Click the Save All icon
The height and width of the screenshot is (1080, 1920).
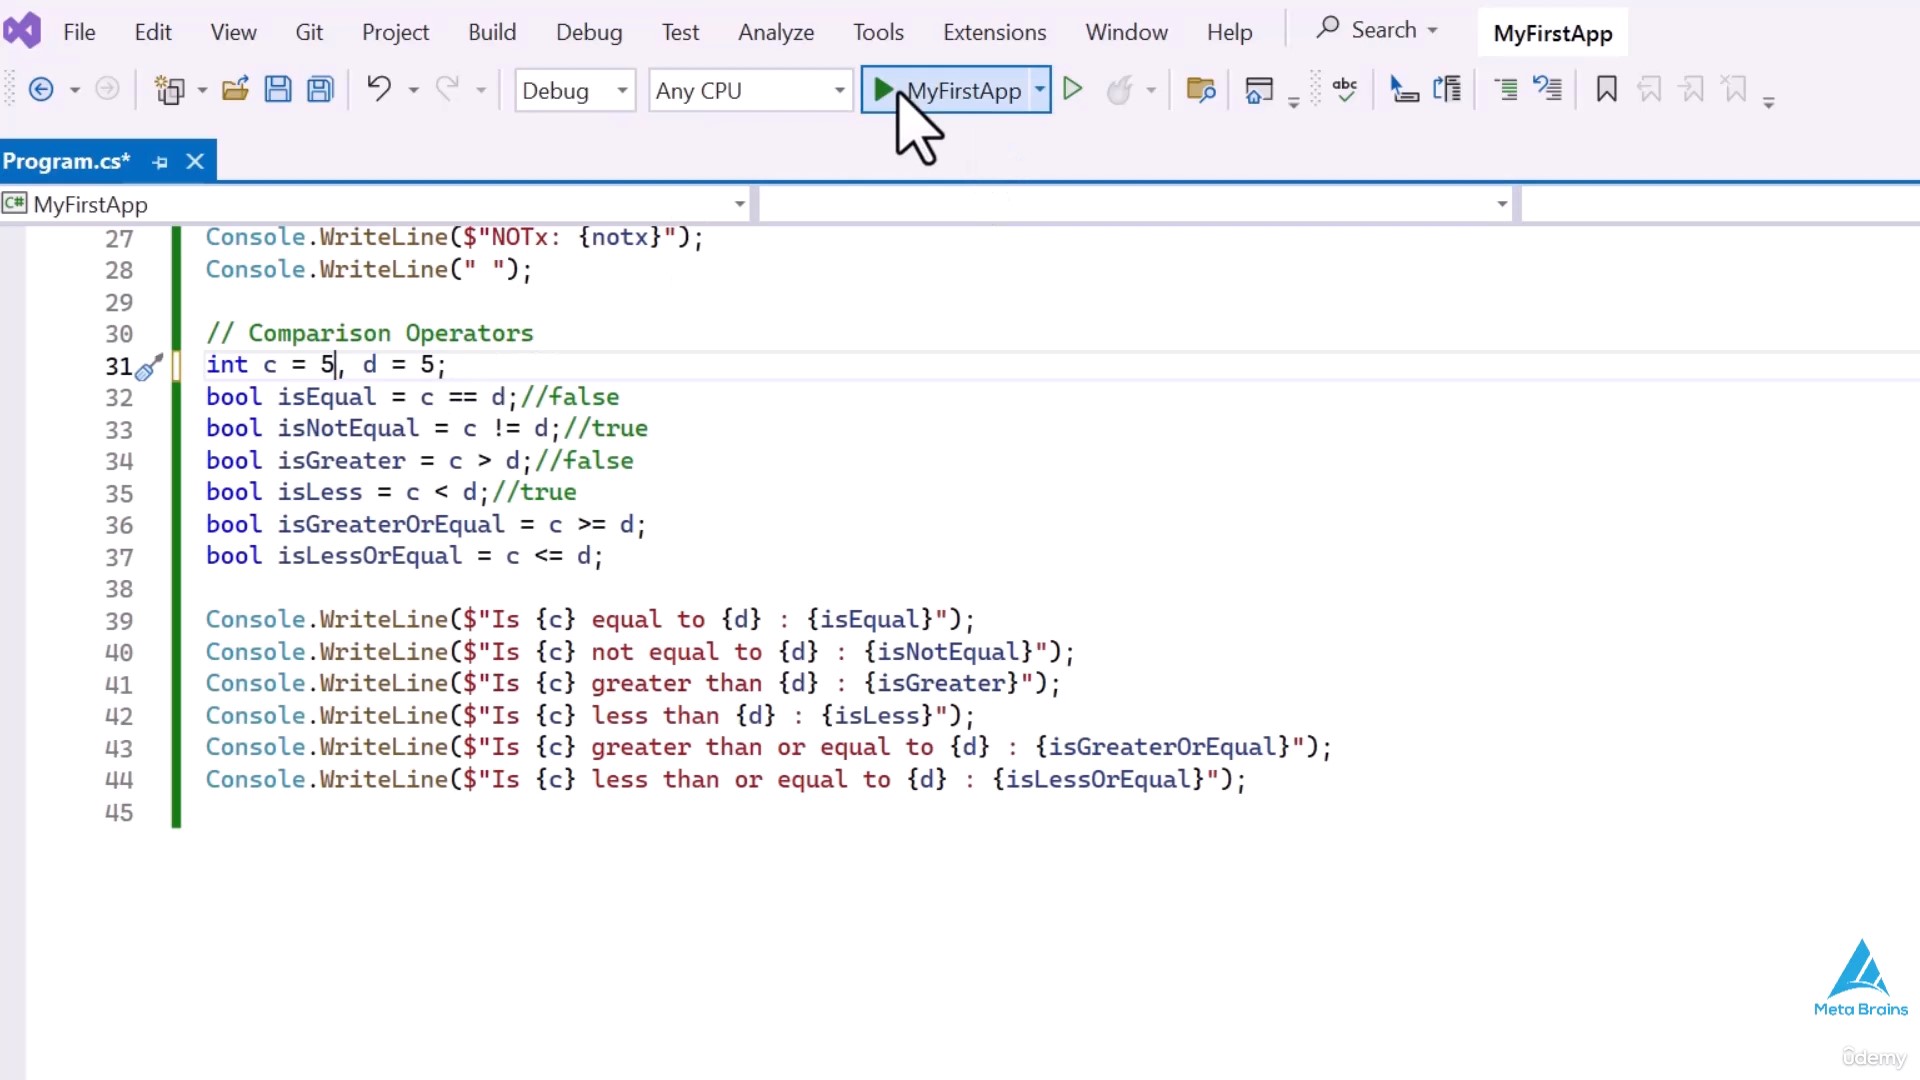(x=320, y=90)
